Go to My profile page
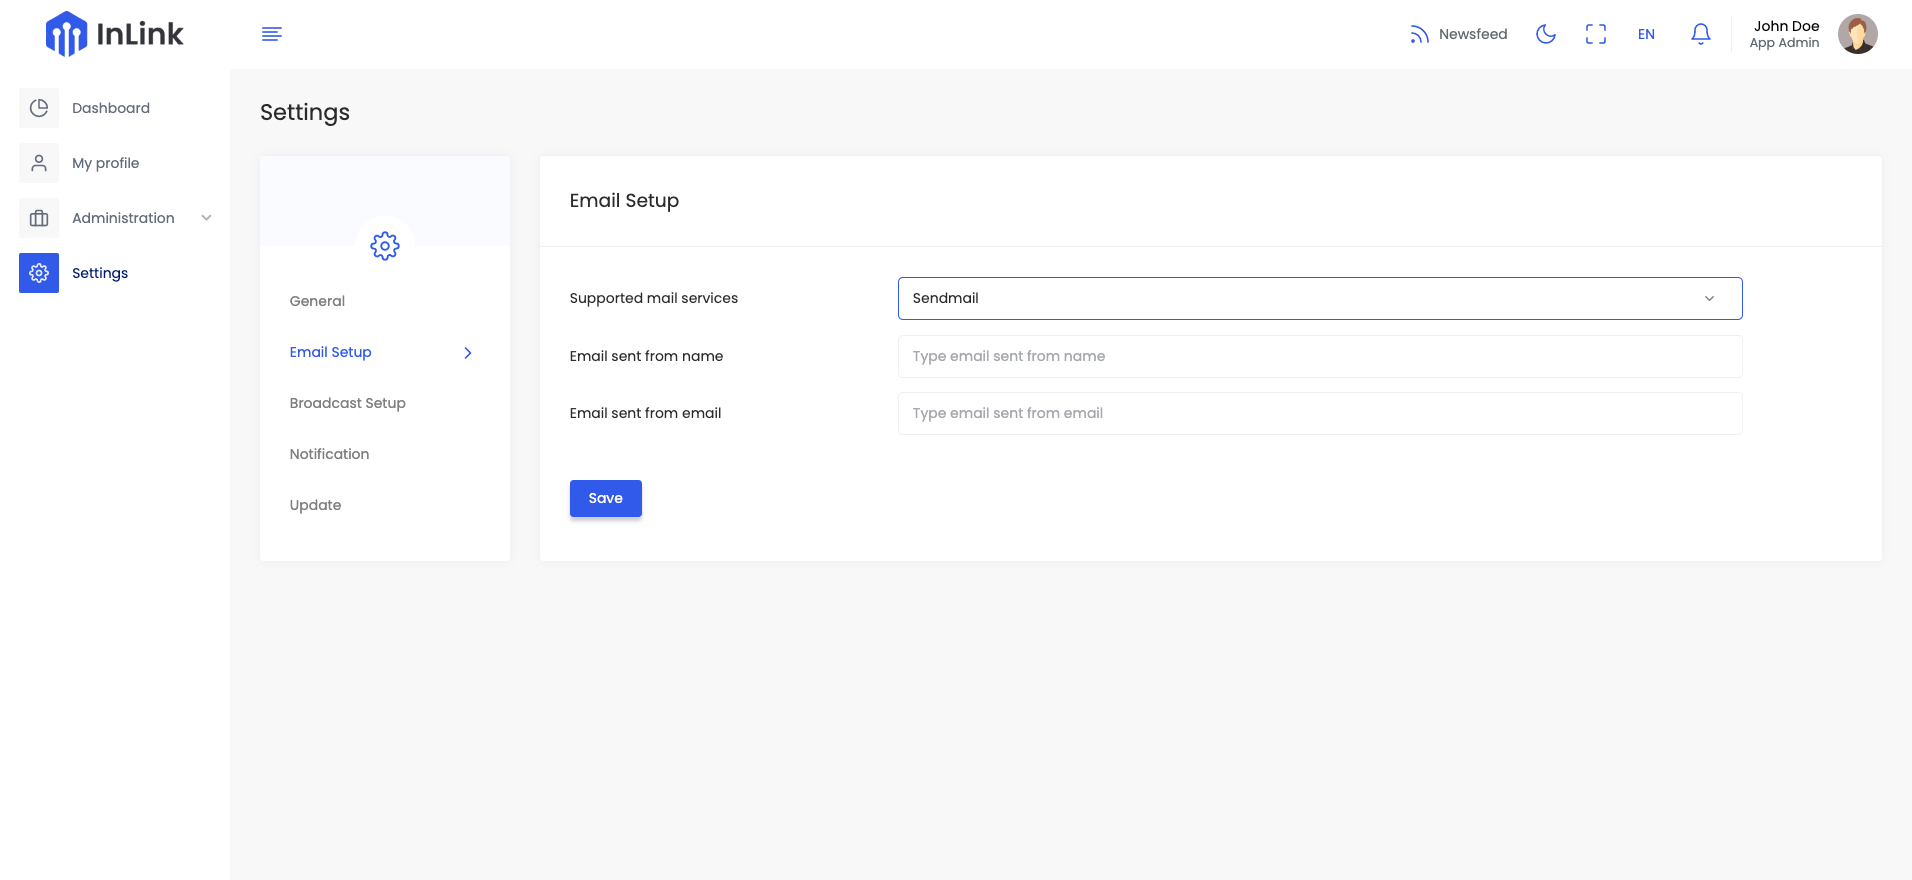Screen dimensions: 1912x880 [x=105, y=163]
